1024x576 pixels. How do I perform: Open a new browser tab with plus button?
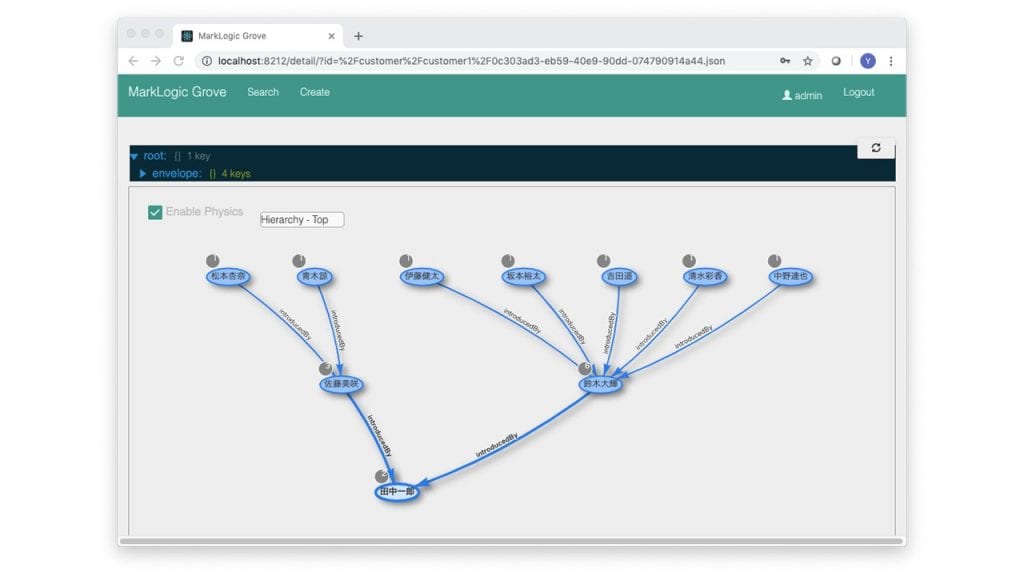[x=358, y=36]
